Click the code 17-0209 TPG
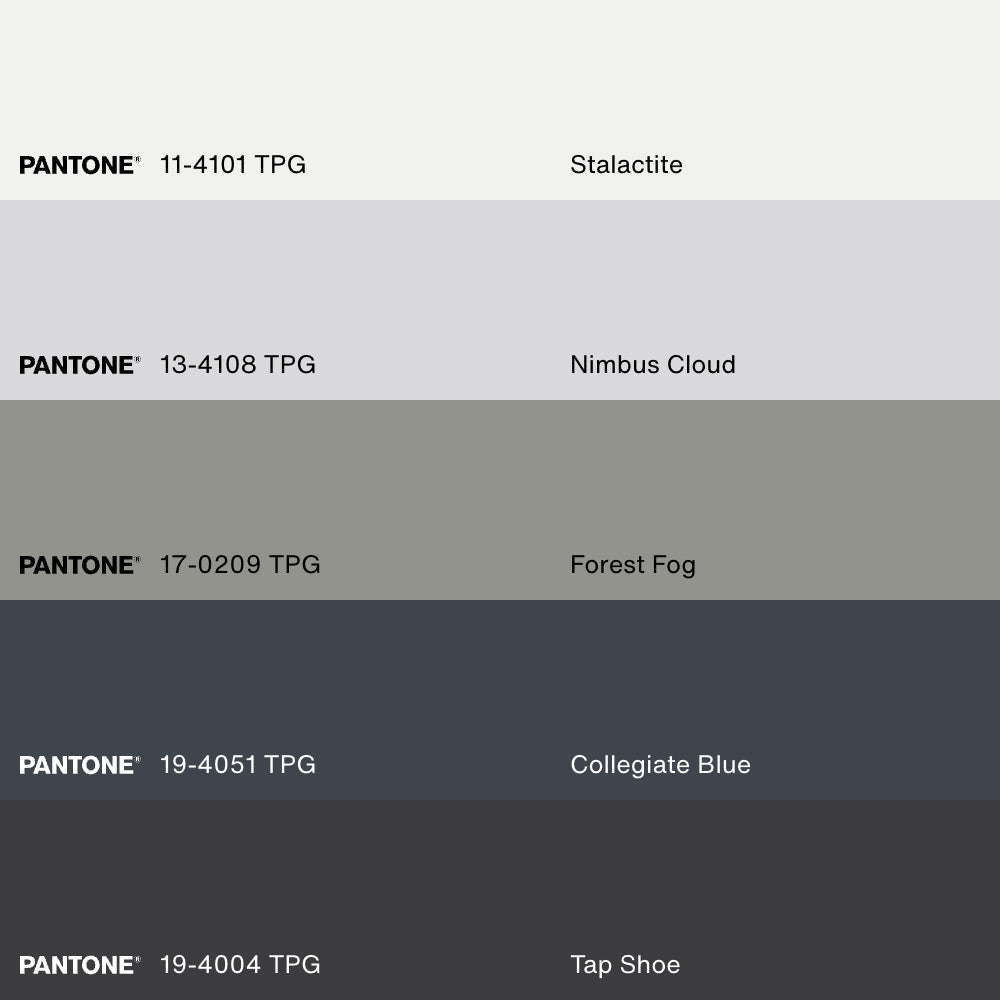Viewport: 1000px width, 1000px height. click(x=240, y=565)
